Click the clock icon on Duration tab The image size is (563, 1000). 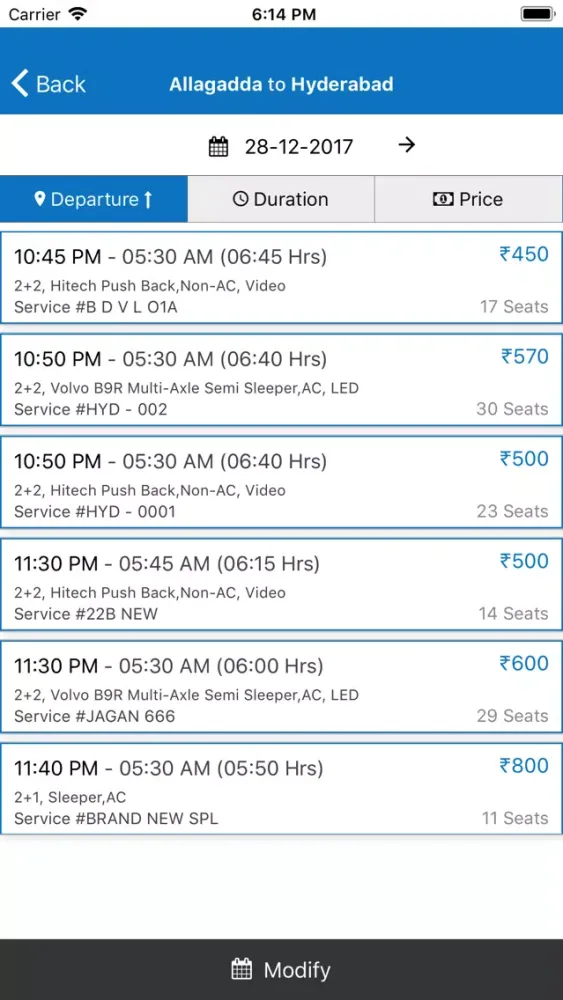coord(240,199)
